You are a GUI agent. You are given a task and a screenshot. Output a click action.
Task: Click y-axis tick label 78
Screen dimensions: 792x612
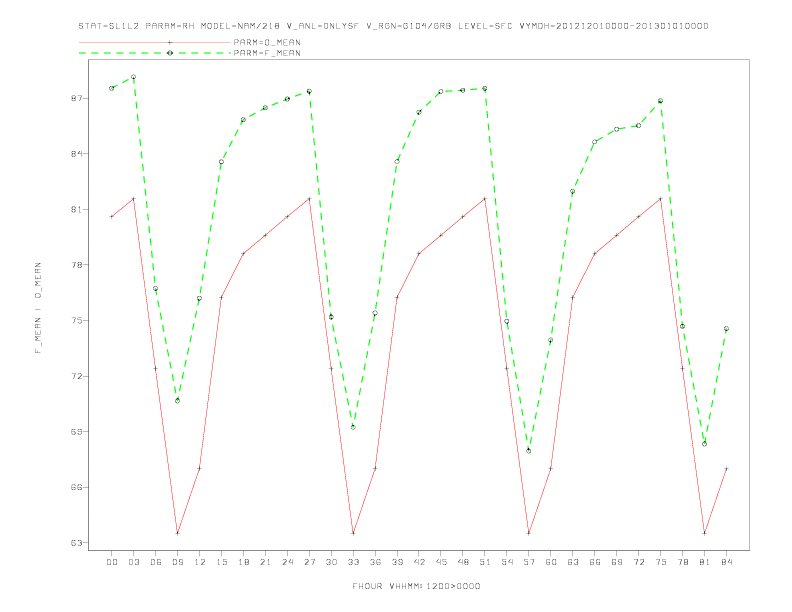tap(77, 265)
